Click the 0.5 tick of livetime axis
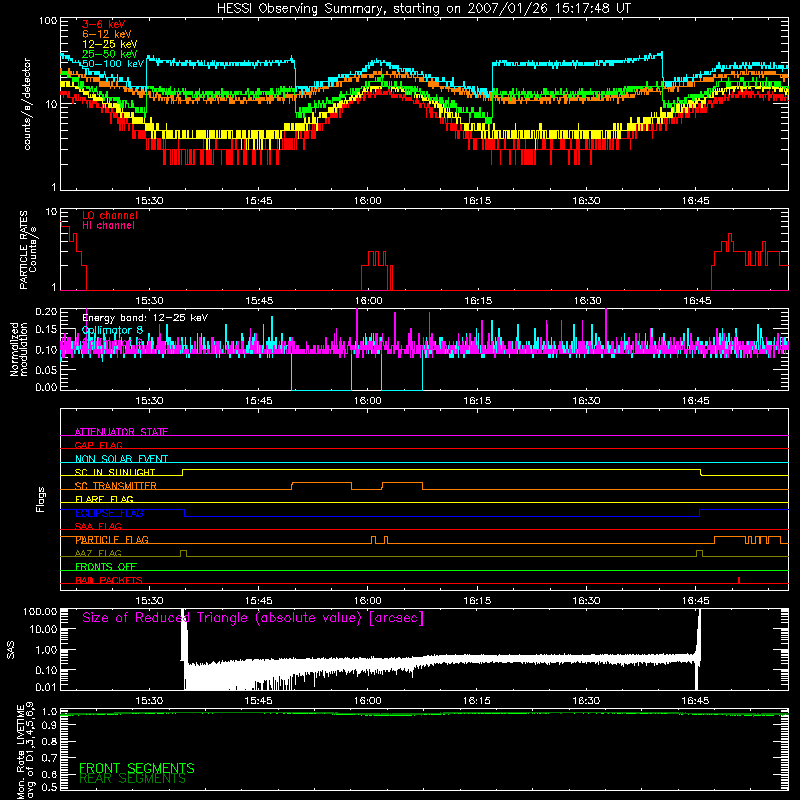The height and width of the screenshot is (800, 800). tap(49, 787)
